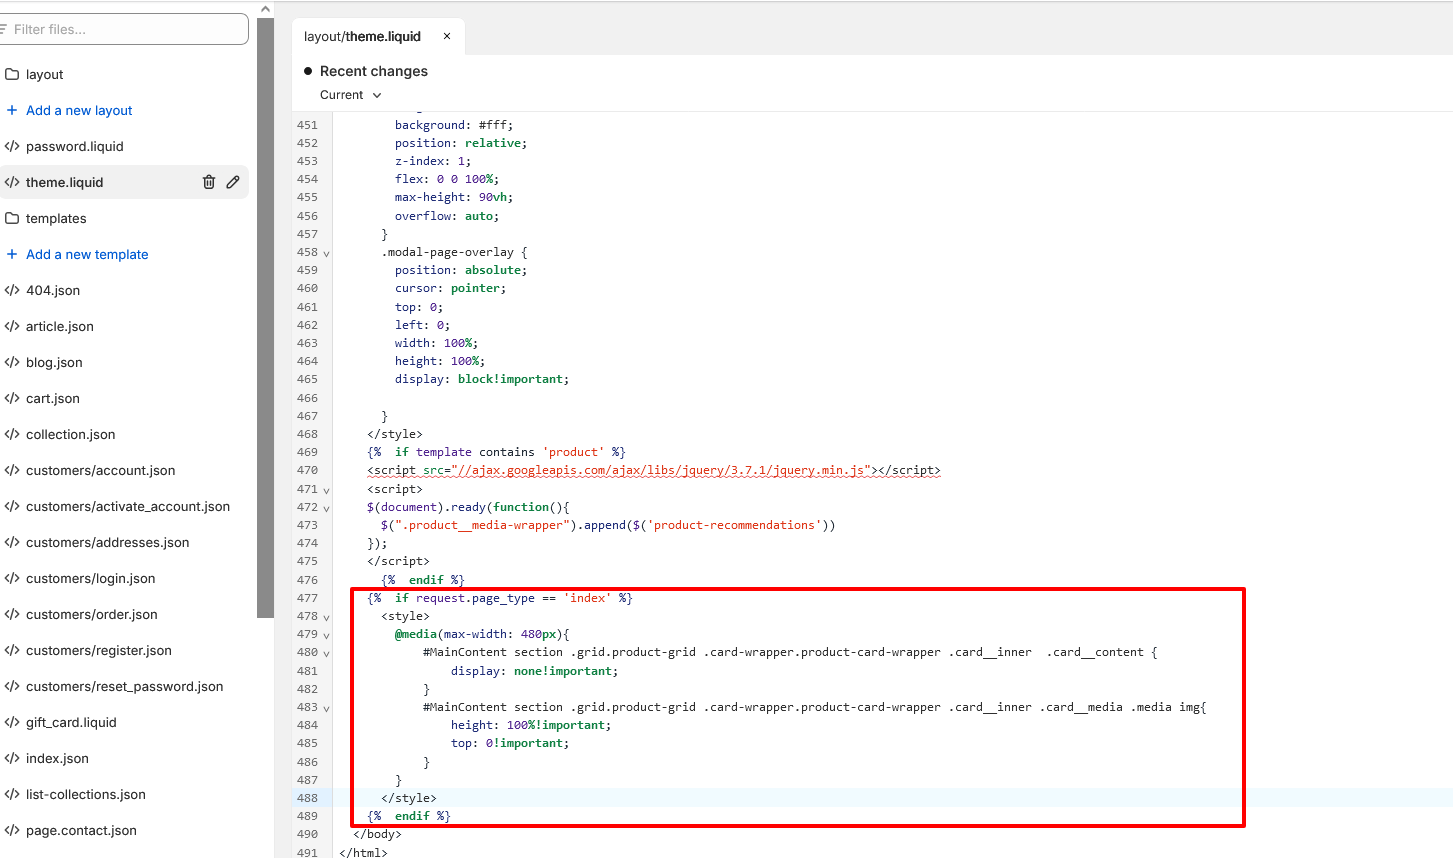This screenshot has height=858, width=1453.
Task: Click the templates folder icon
Action: (12, 218)
